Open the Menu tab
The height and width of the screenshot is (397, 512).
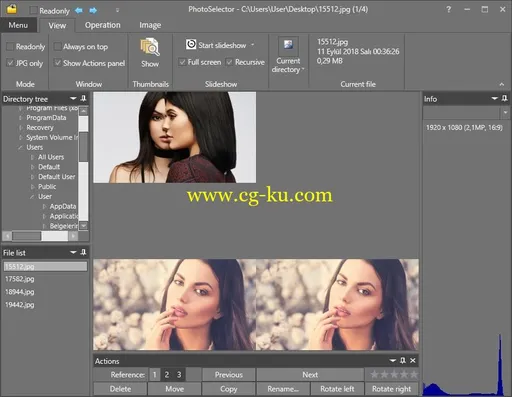click(x=18, y=25)
